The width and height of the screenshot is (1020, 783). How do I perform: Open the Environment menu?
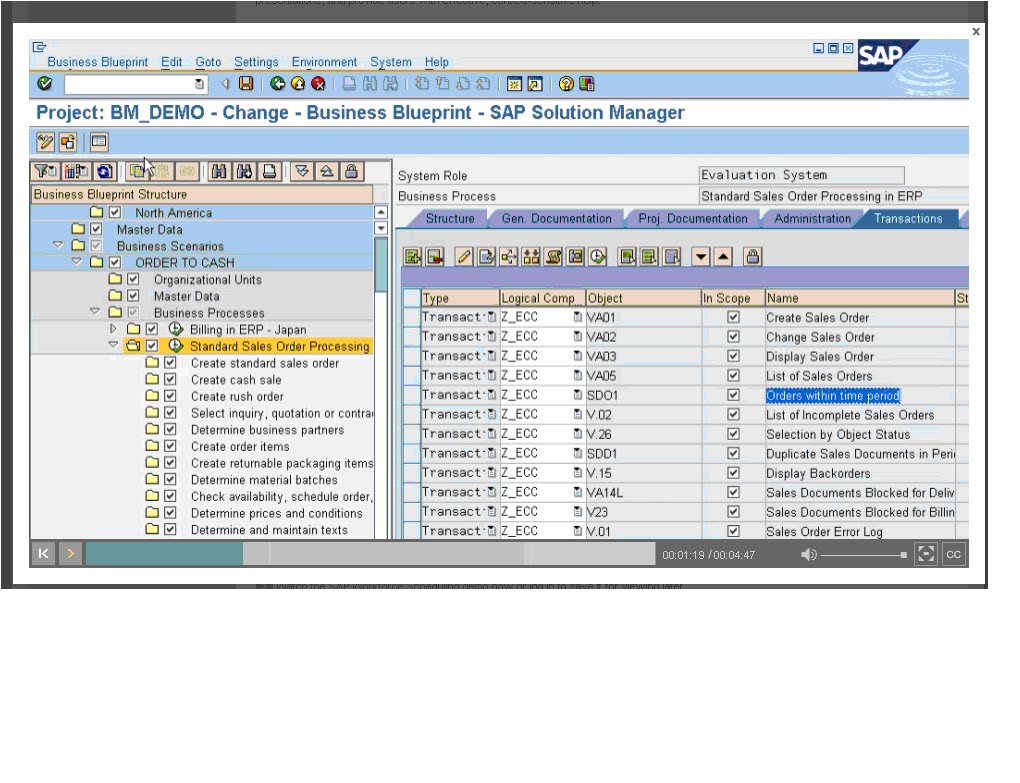point(324,61)
